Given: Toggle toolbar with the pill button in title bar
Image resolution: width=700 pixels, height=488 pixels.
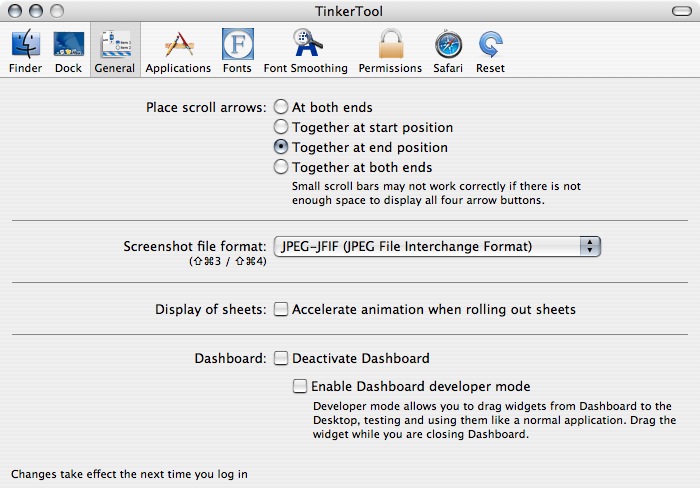Looking at the screenshot, I should 682,11.
